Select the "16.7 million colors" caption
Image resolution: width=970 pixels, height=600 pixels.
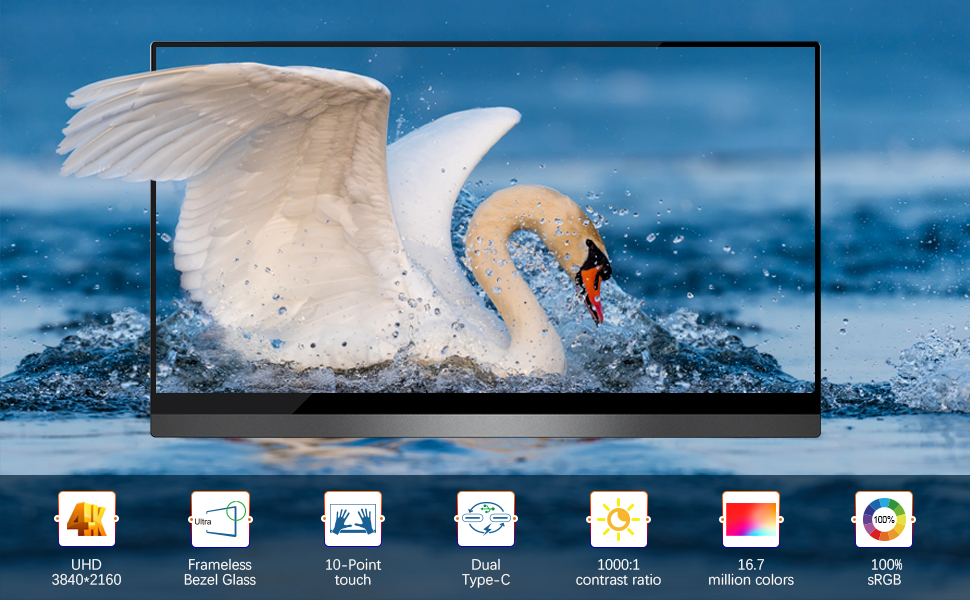tap(750, 572)
